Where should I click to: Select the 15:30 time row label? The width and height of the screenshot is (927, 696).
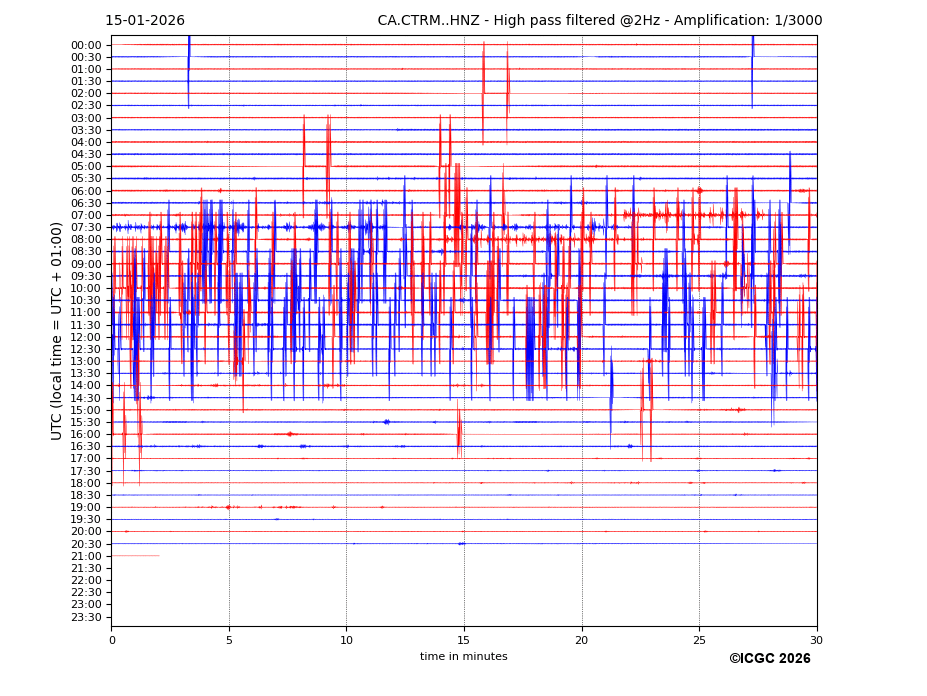coord(86,422)
